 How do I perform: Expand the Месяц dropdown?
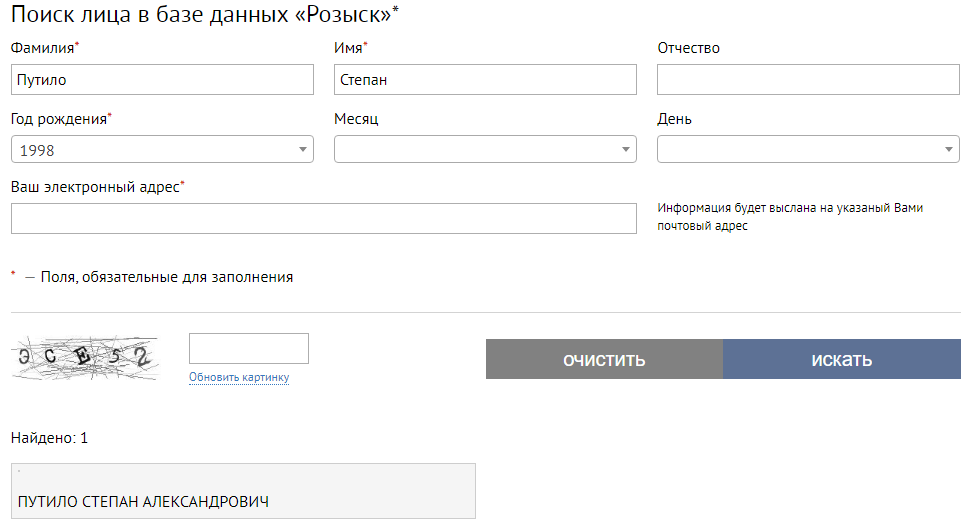point(485,150)
